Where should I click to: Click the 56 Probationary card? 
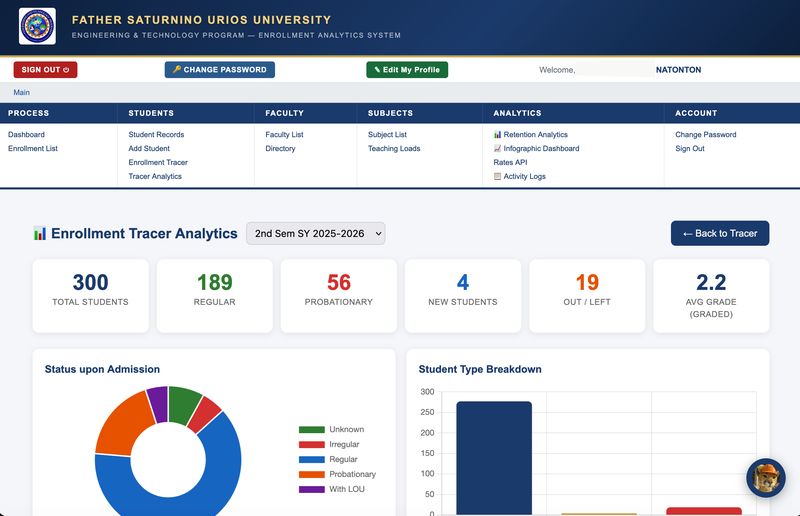coord(339,296)
